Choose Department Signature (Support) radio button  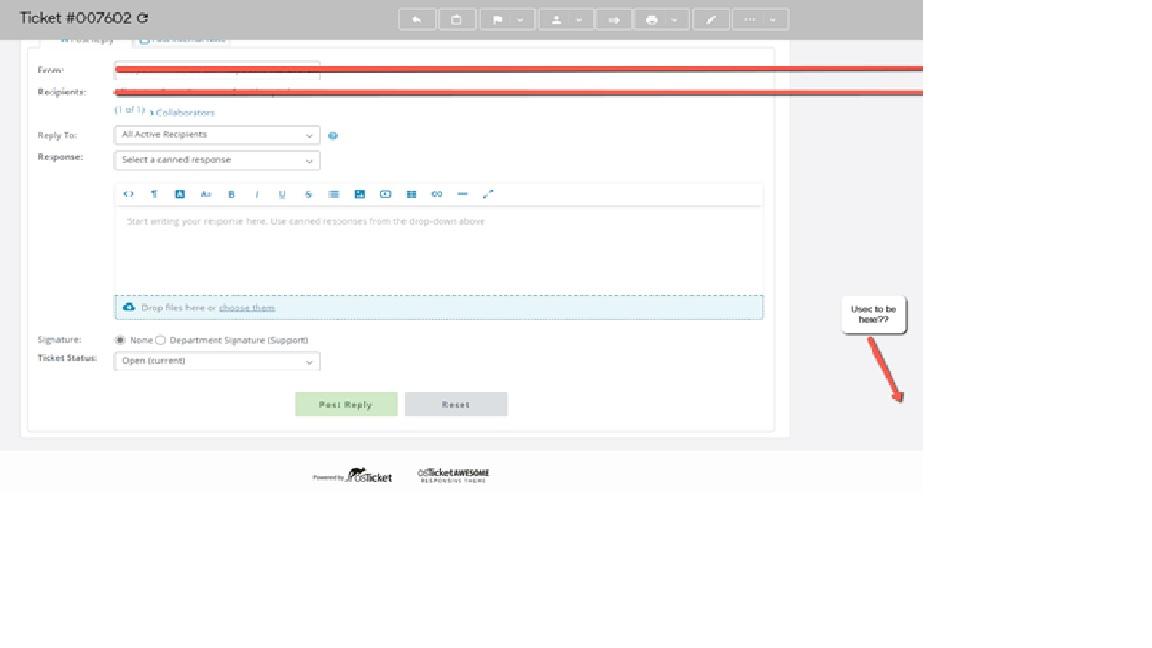pyautogui.click(x=161, y=340)
